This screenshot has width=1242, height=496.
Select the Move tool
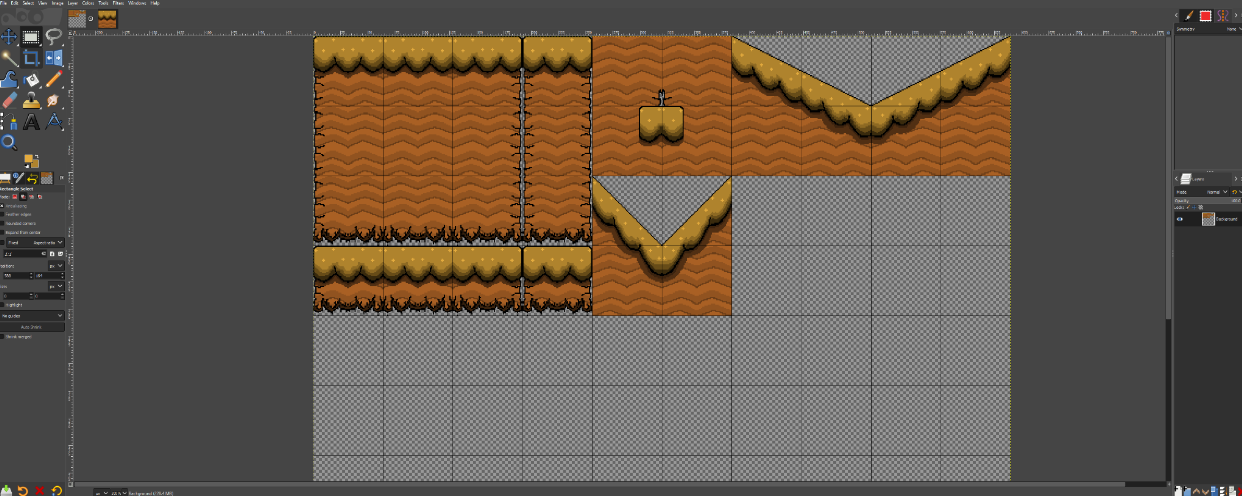click(x=9, y=37)
